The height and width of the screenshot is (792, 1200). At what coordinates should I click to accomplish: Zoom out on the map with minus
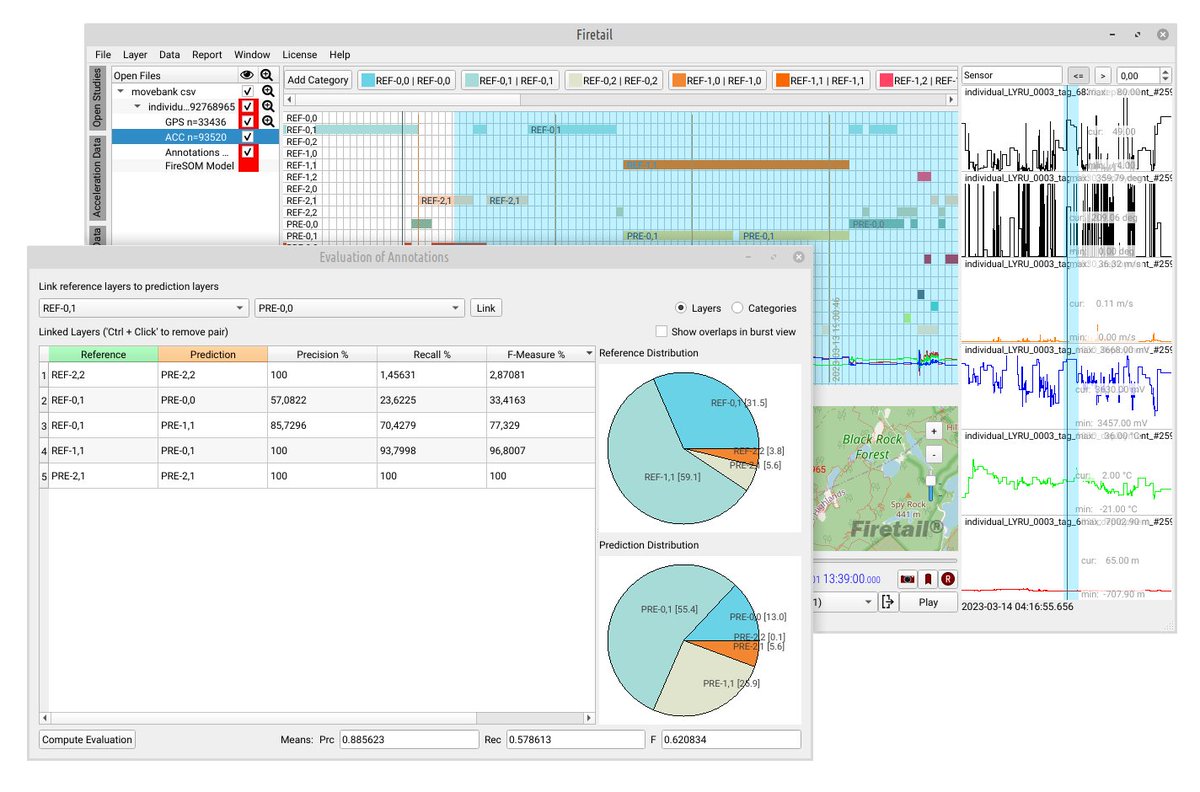pos(933,453)
